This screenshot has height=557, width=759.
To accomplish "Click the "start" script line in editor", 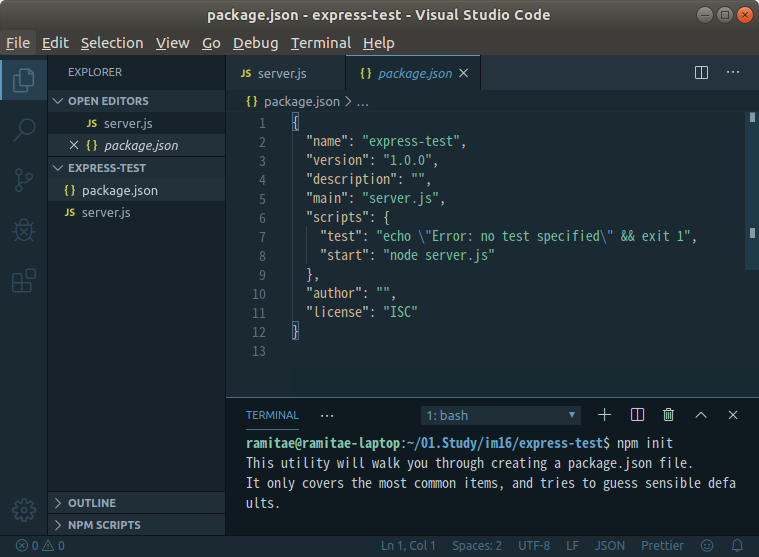I will click(x=407, y=256).
